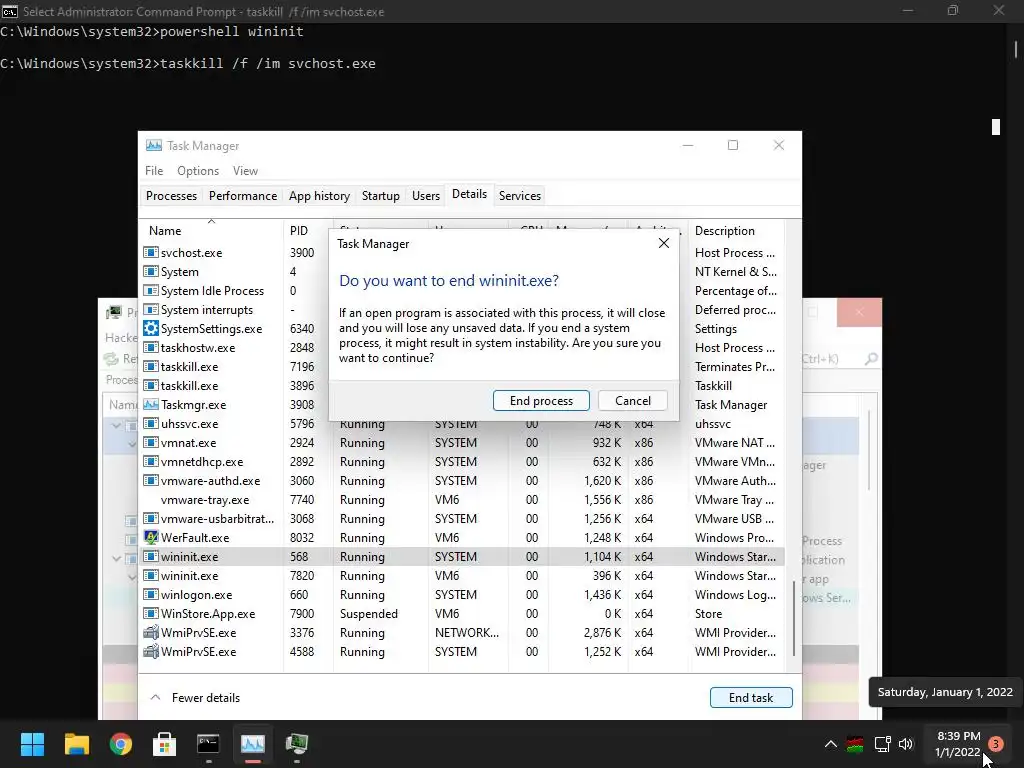1024x768 pixels.
Task: Open the Options menu in Task Manager
Action: click(x=198, y=170)
